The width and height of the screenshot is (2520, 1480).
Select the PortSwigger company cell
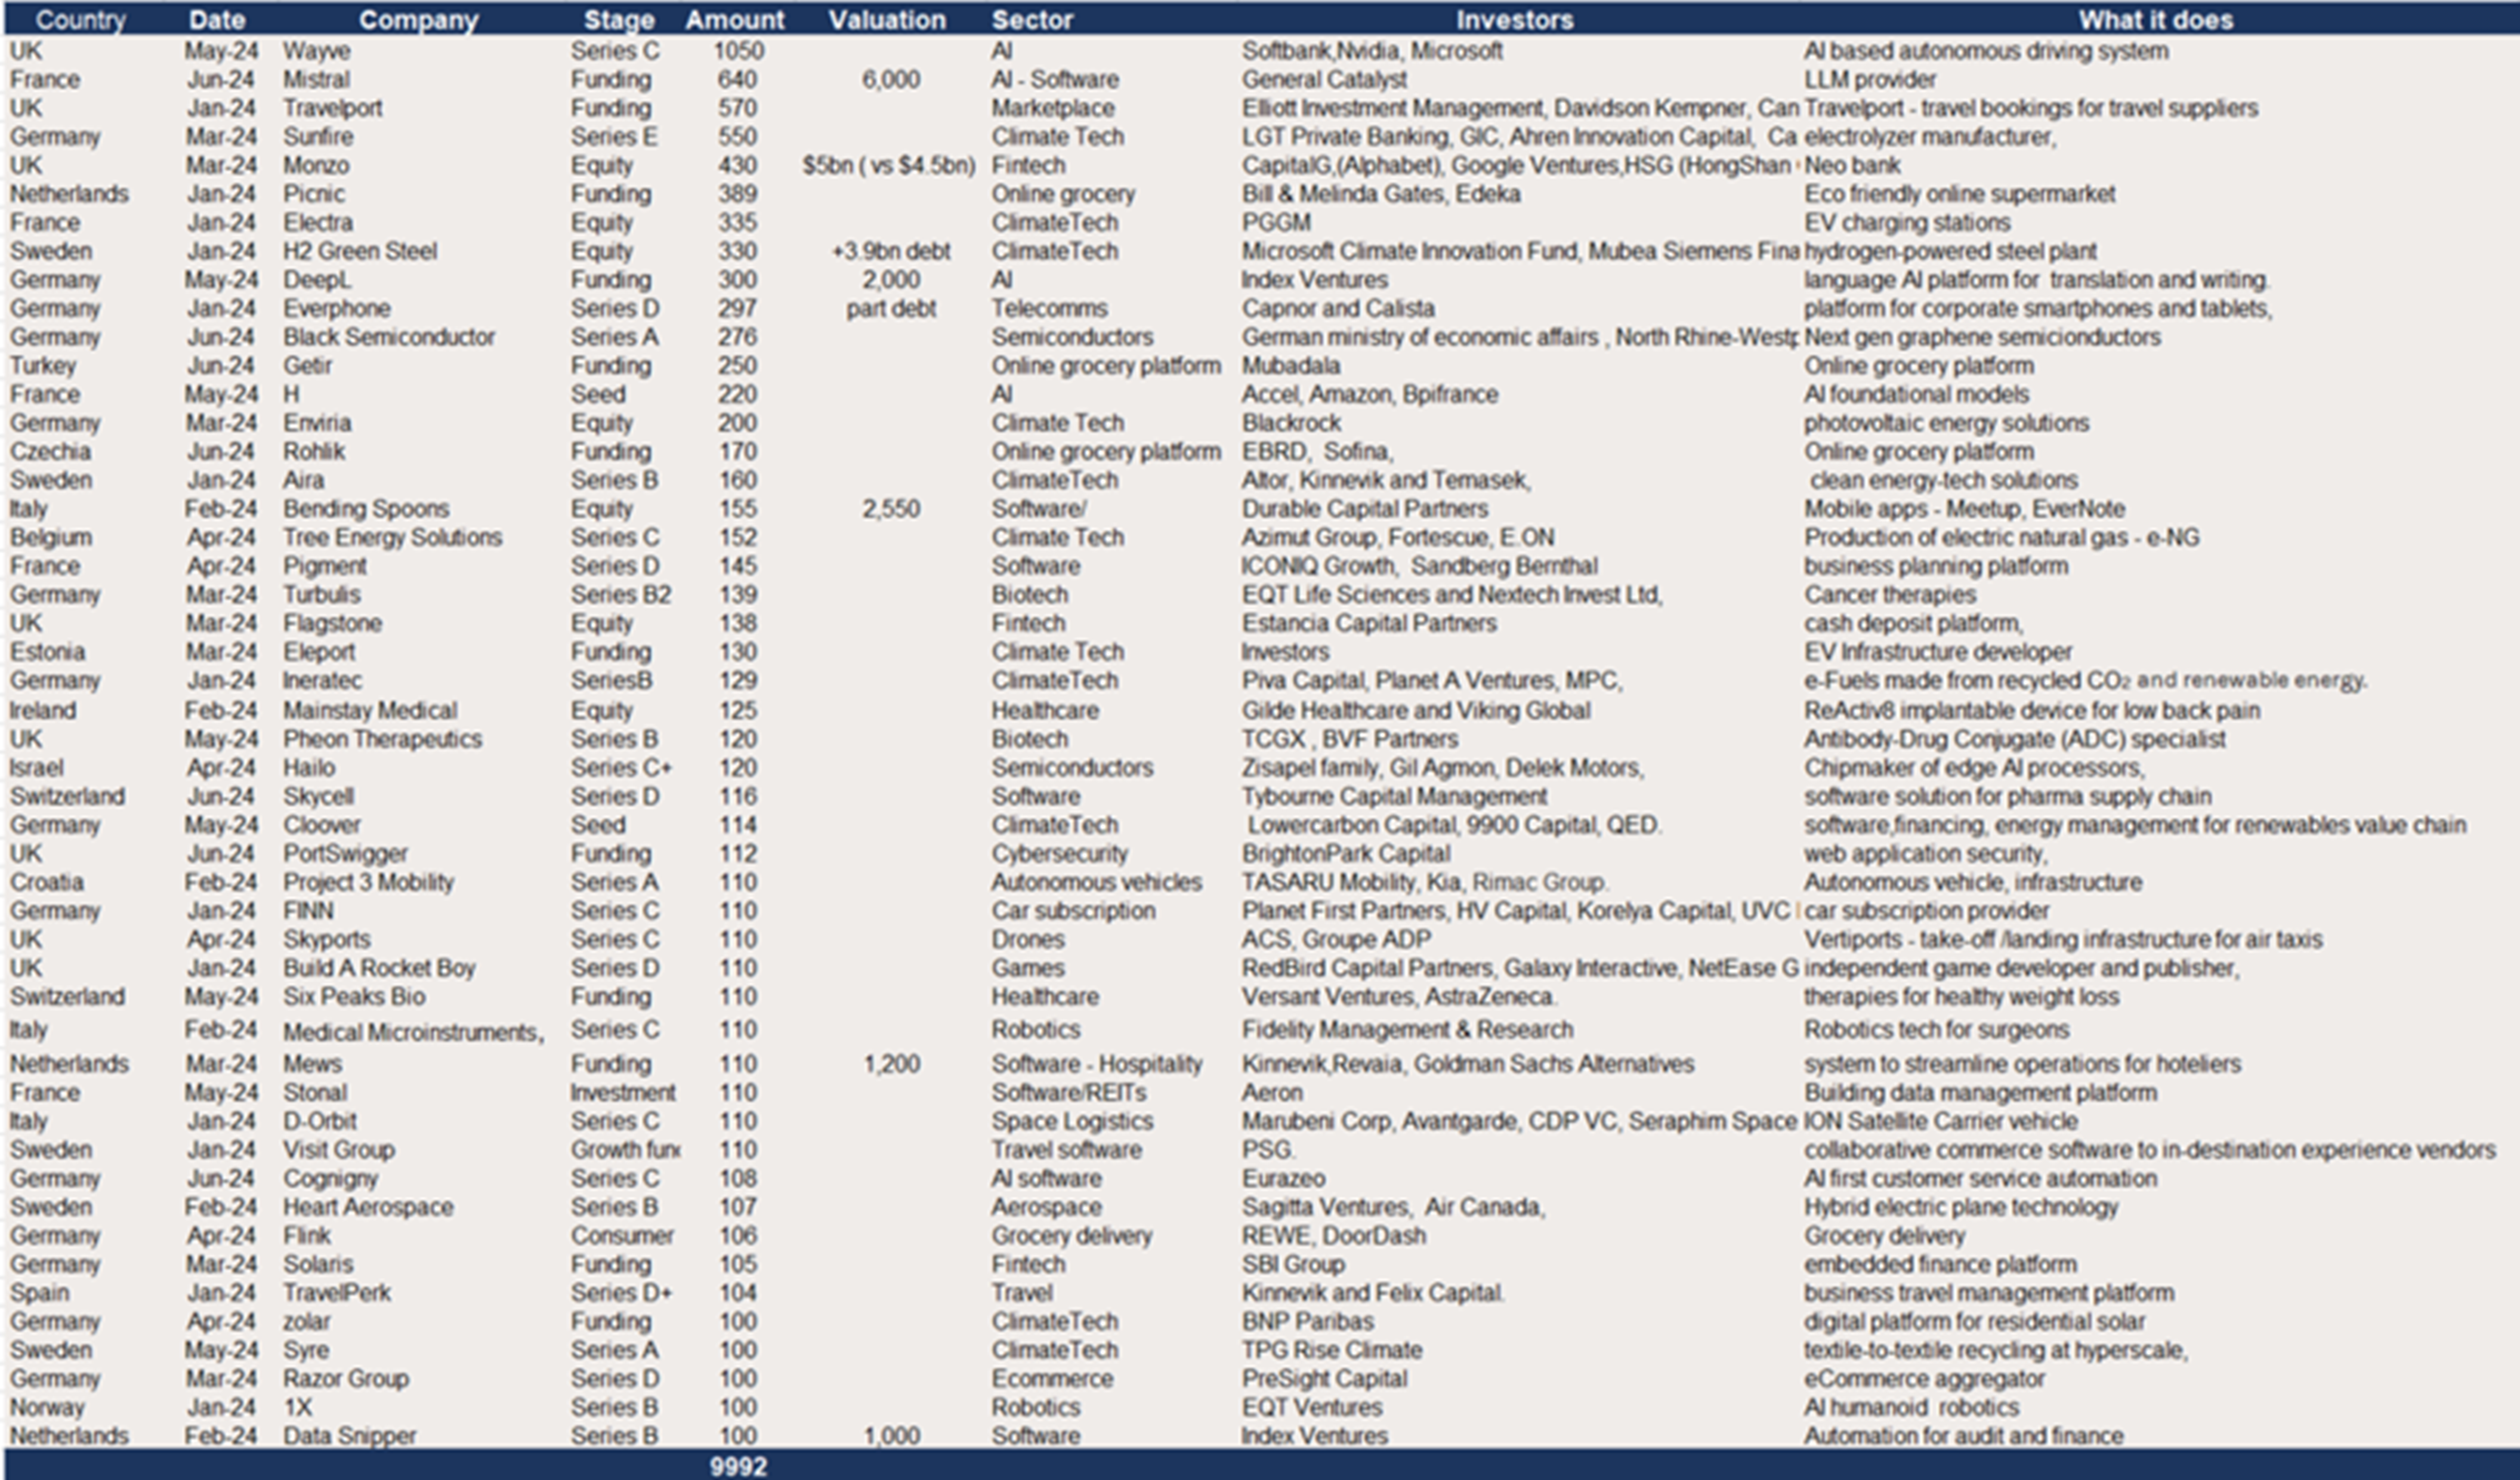click(345, 854)
